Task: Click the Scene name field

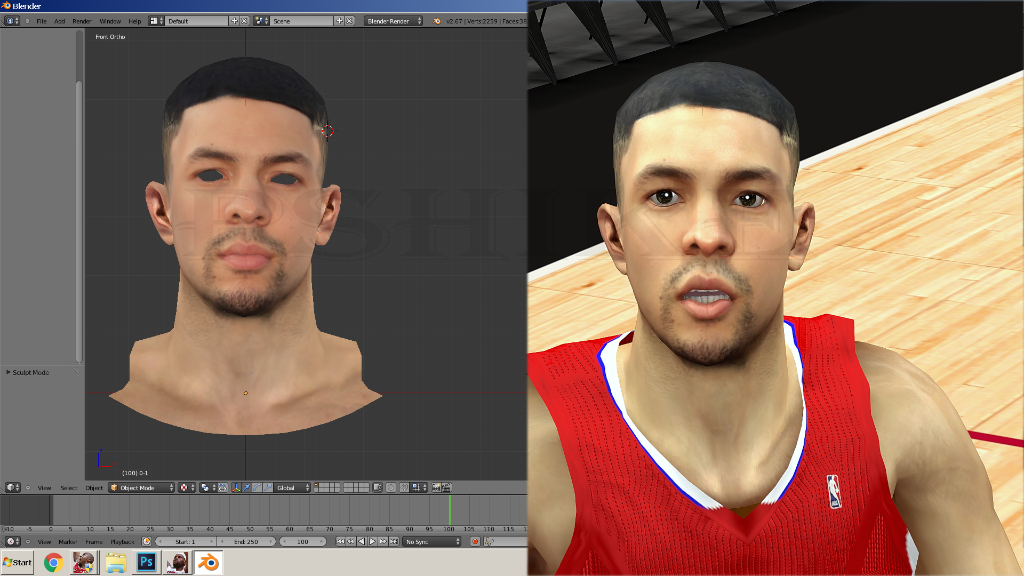Action: 302,21
